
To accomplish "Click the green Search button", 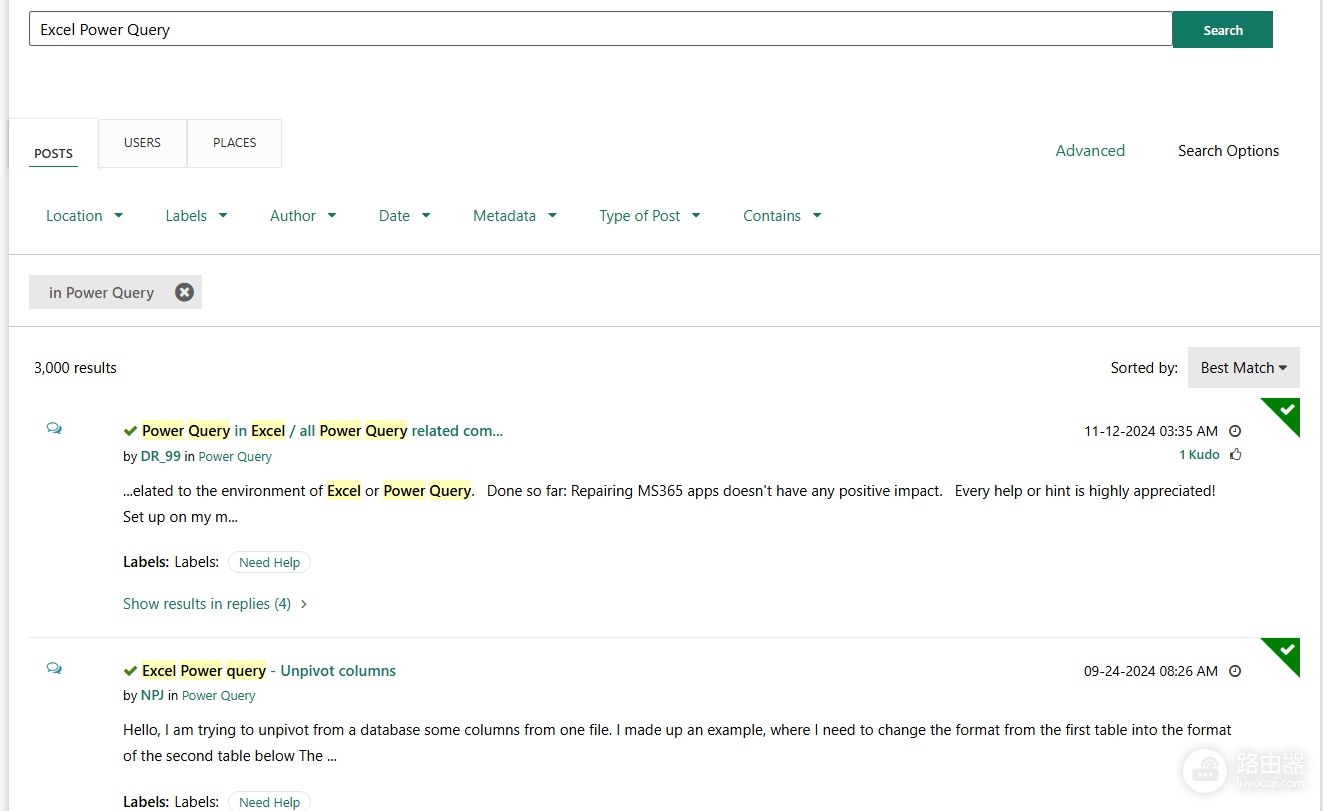I will click(1223, 30).
